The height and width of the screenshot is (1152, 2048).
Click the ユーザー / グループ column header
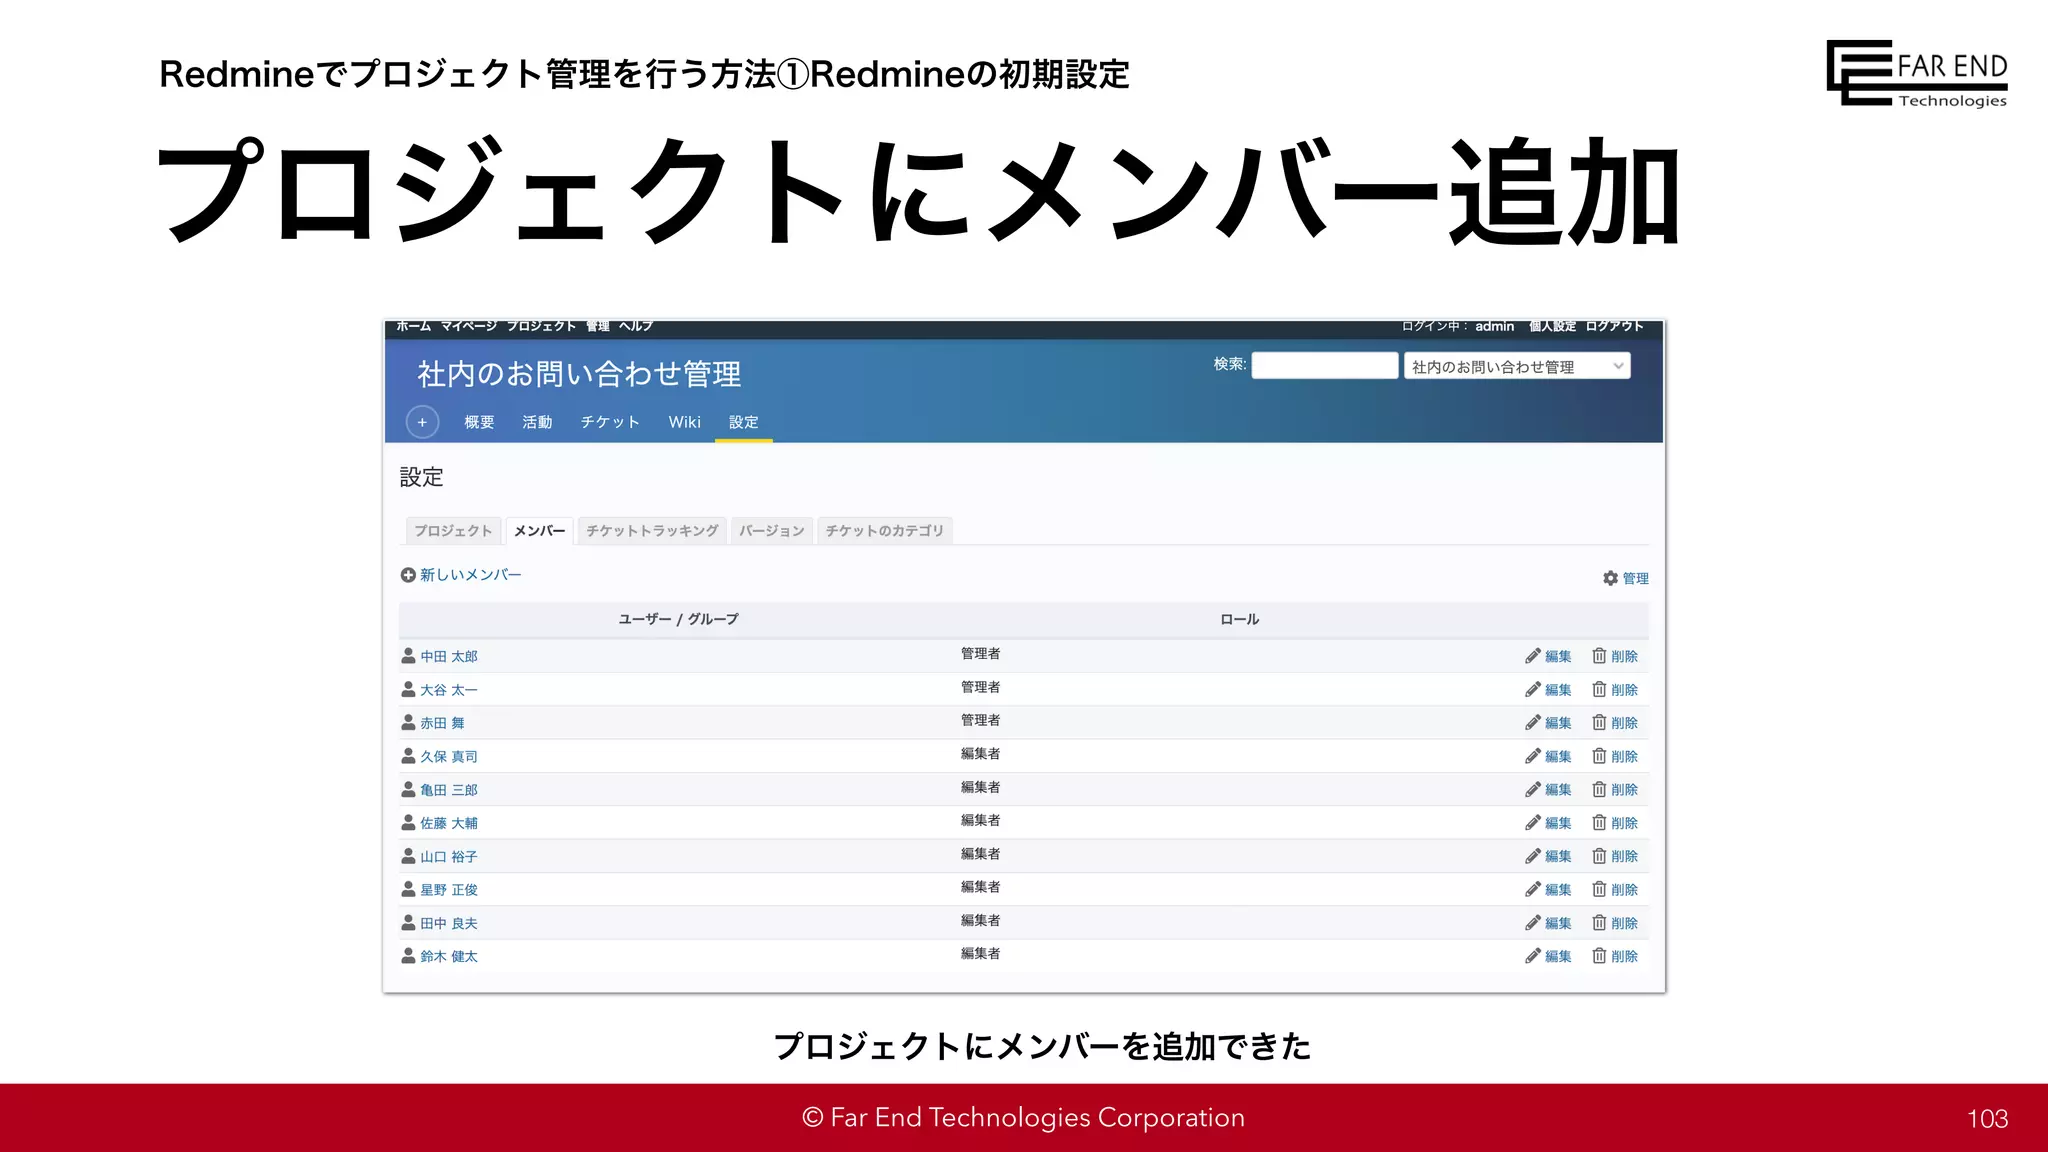[678, 619]
